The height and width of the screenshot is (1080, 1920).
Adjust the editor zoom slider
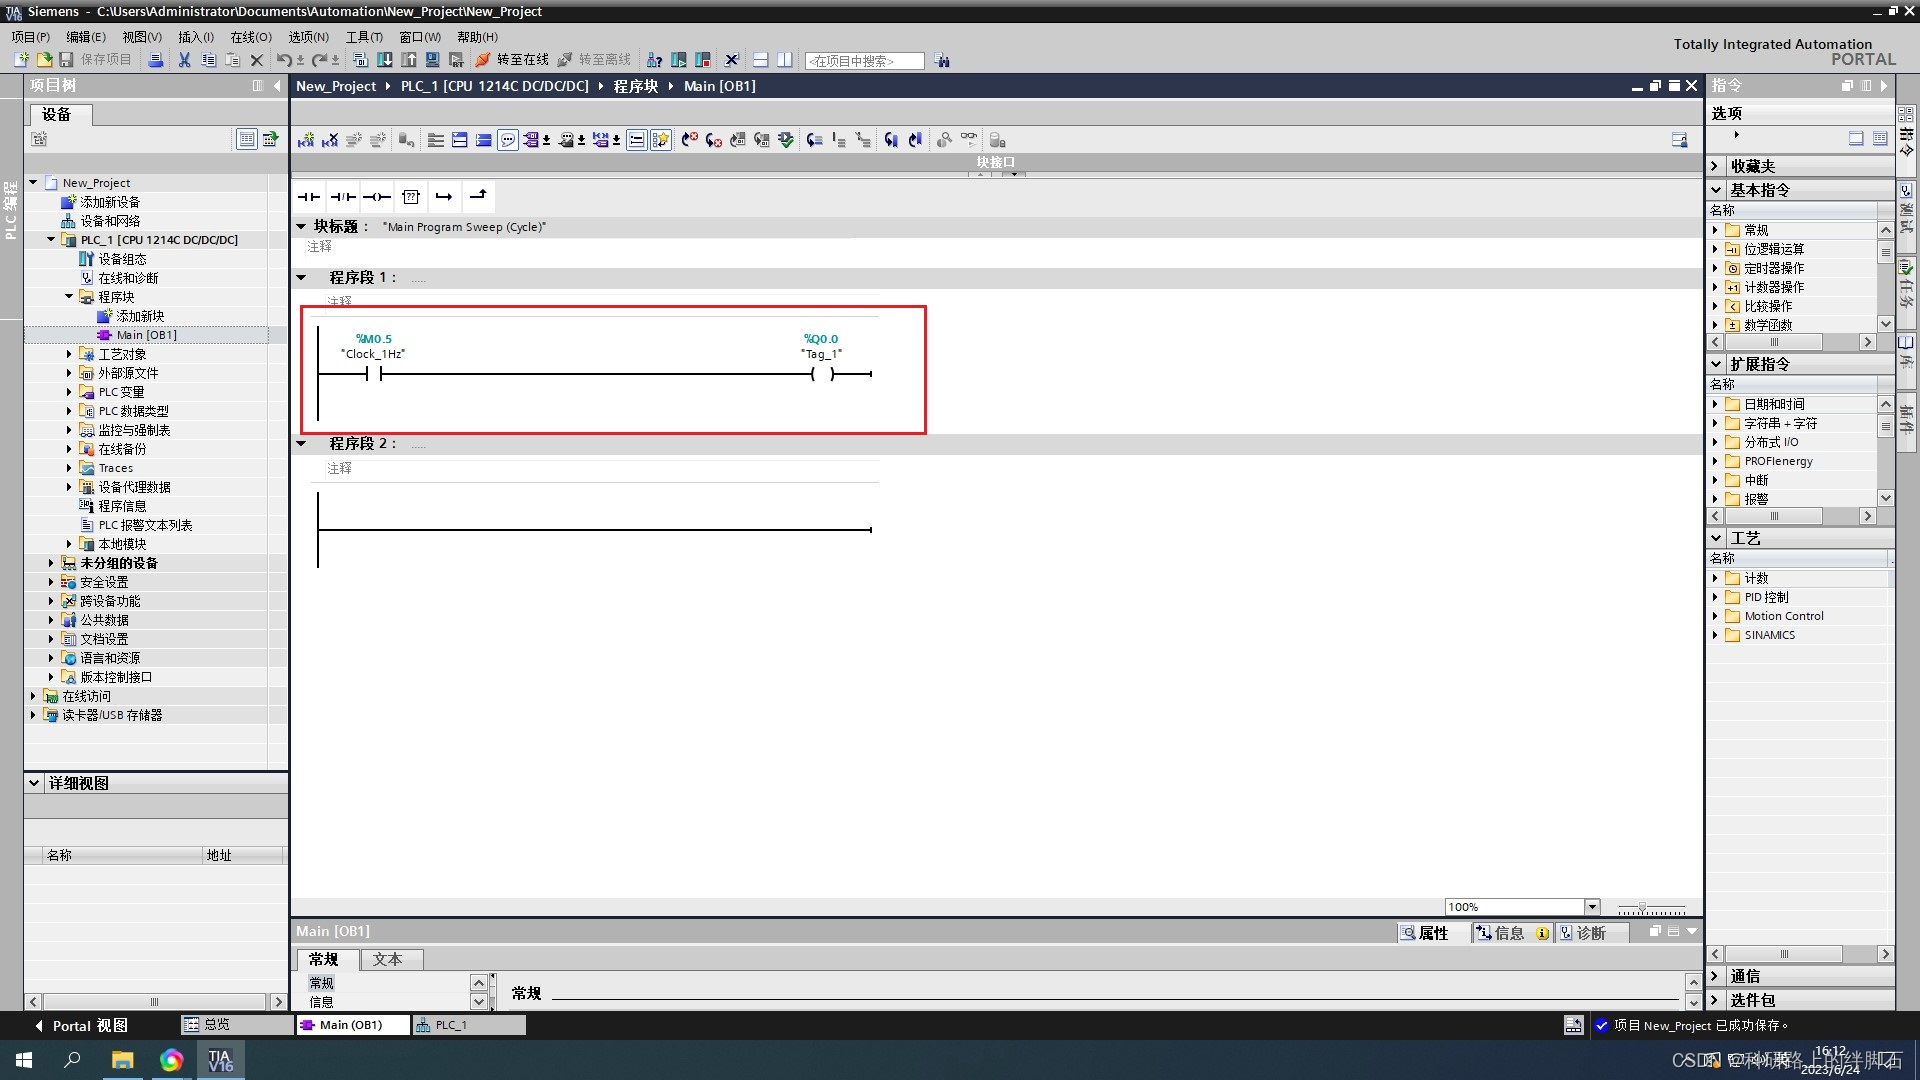click(1642, 908)
